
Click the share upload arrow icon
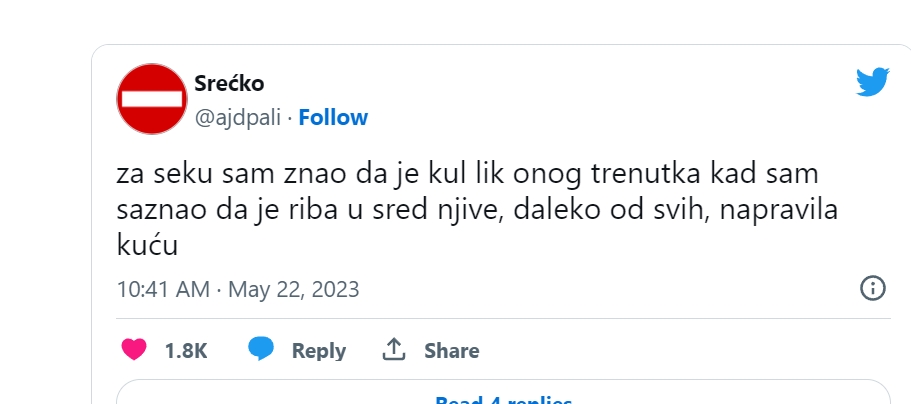click(394, 349)
